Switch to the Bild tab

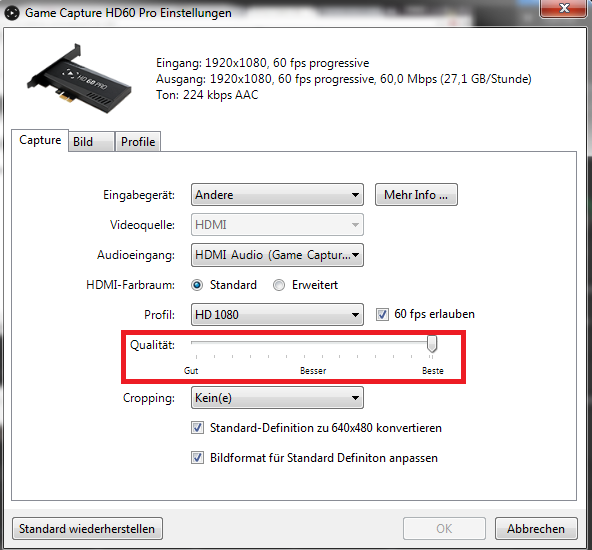coord(91,142)
